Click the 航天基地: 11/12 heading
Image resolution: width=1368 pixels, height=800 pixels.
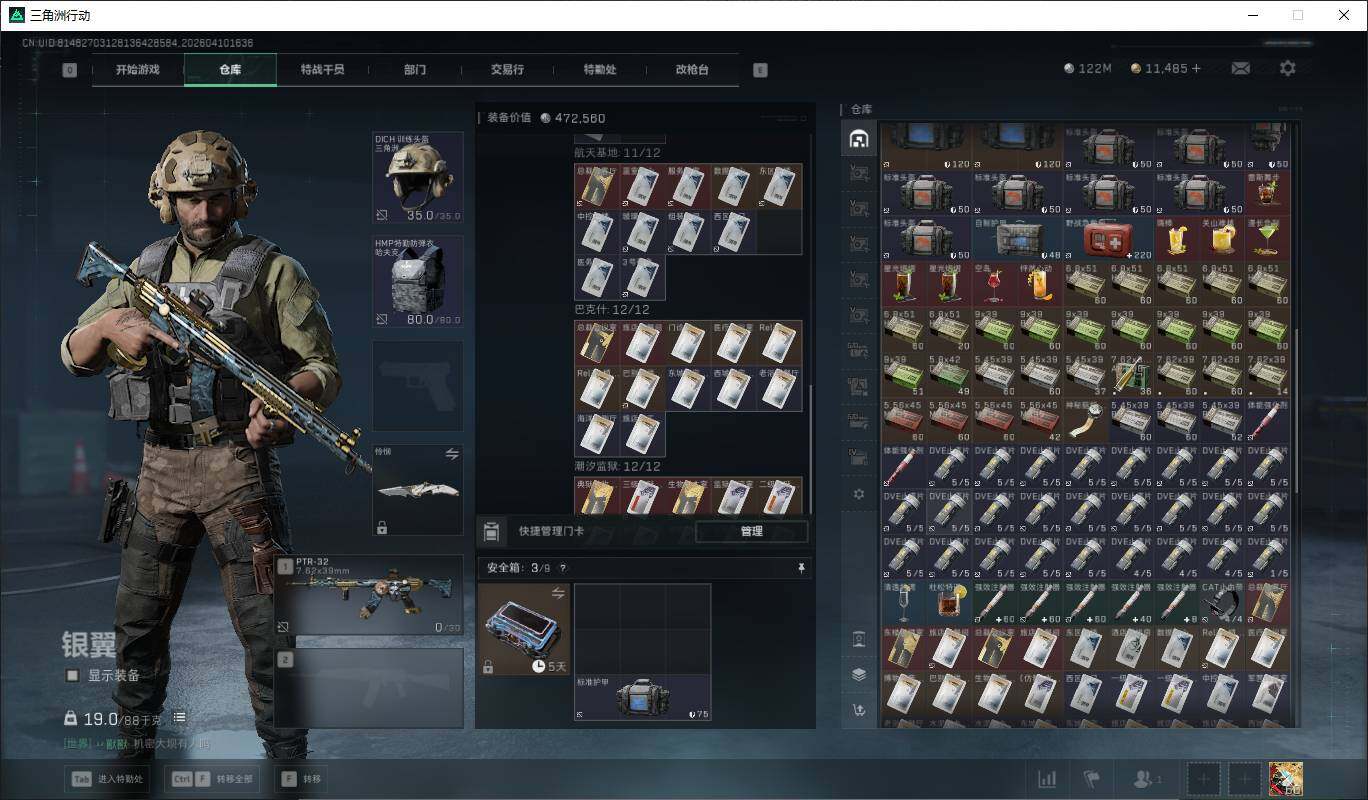pos(617,153)
